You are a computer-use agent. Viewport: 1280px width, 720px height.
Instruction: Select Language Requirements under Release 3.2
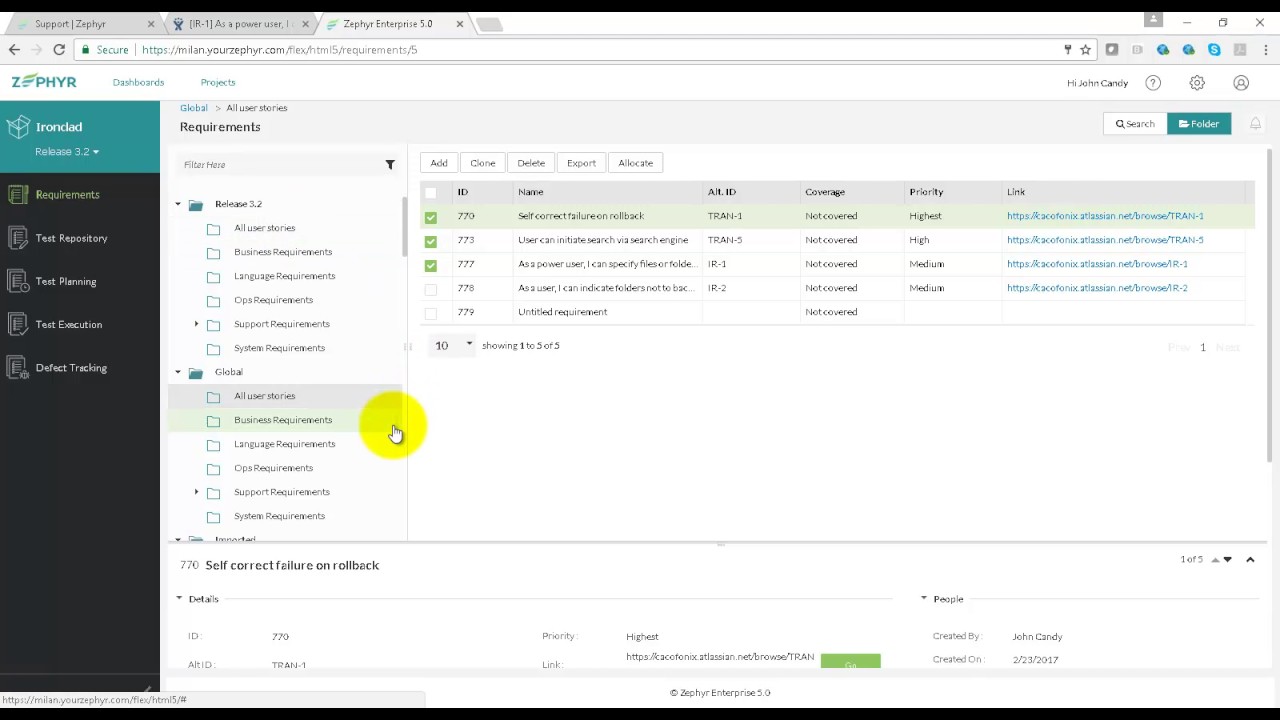(284, 276)
